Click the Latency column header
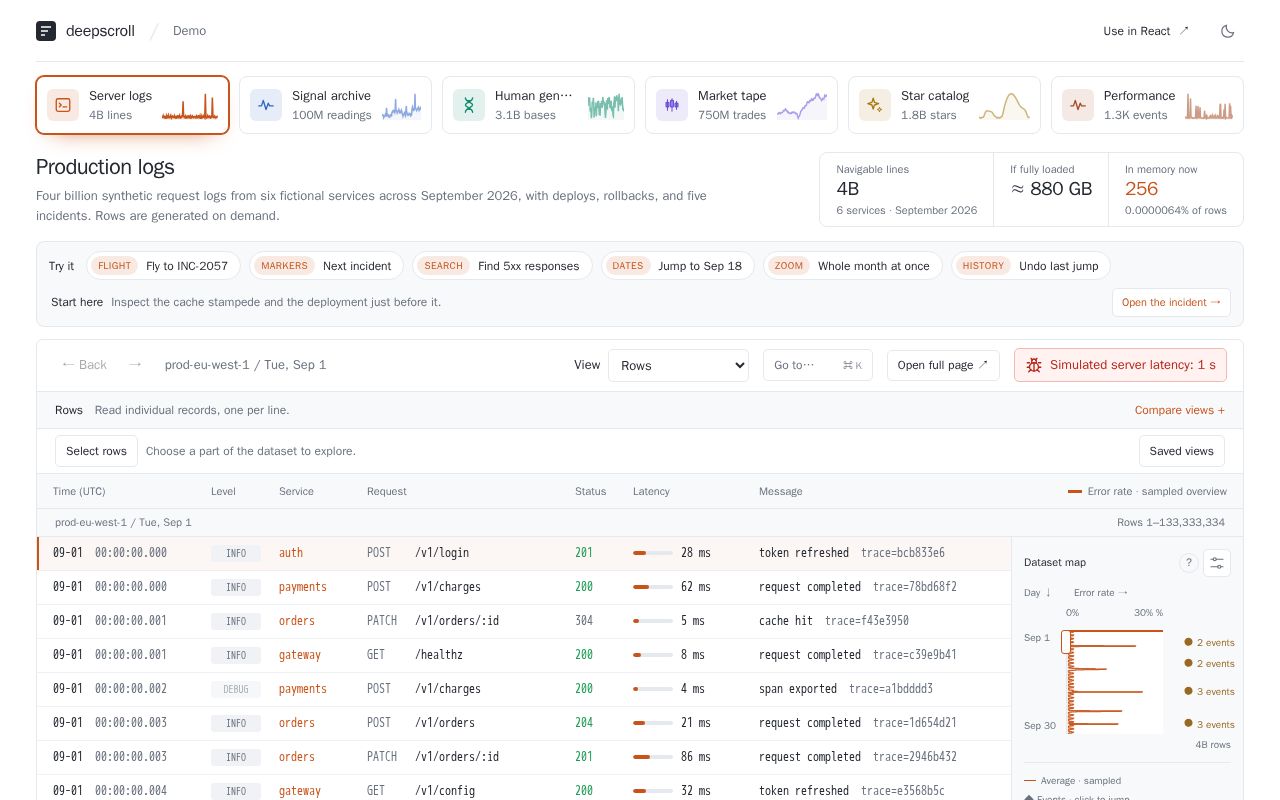Image resolution: width=1280 pixels, height=800 pixels. click(x=651, y=491)
